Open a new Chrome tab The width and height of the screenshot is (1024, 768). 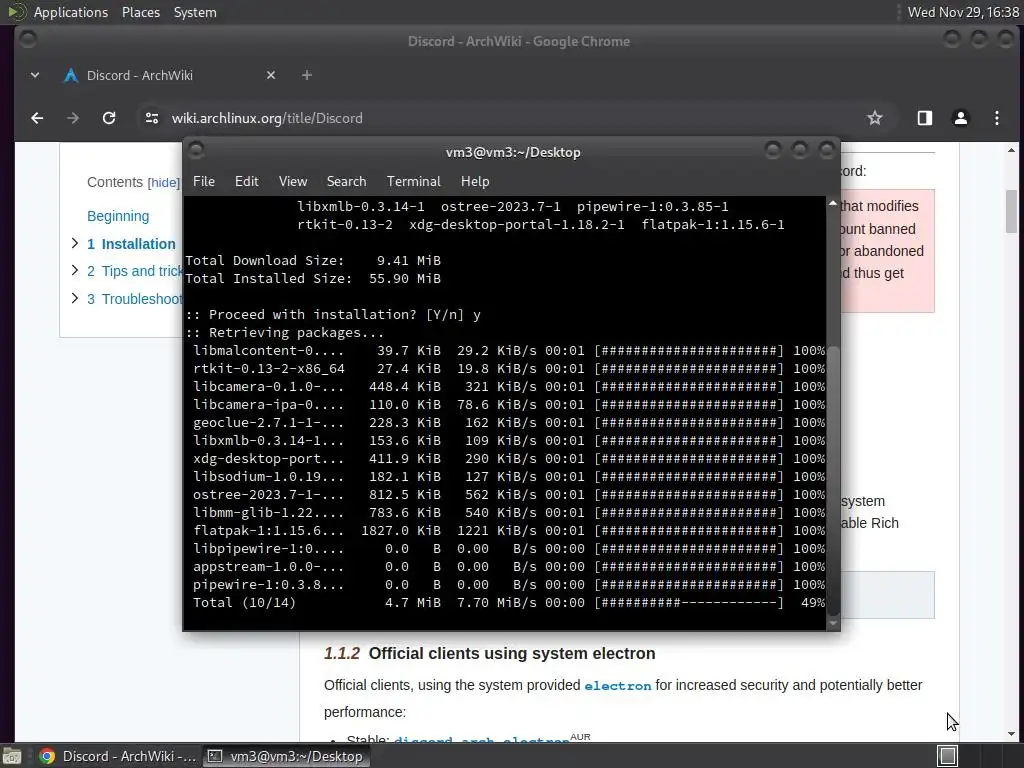click(306, 75)
